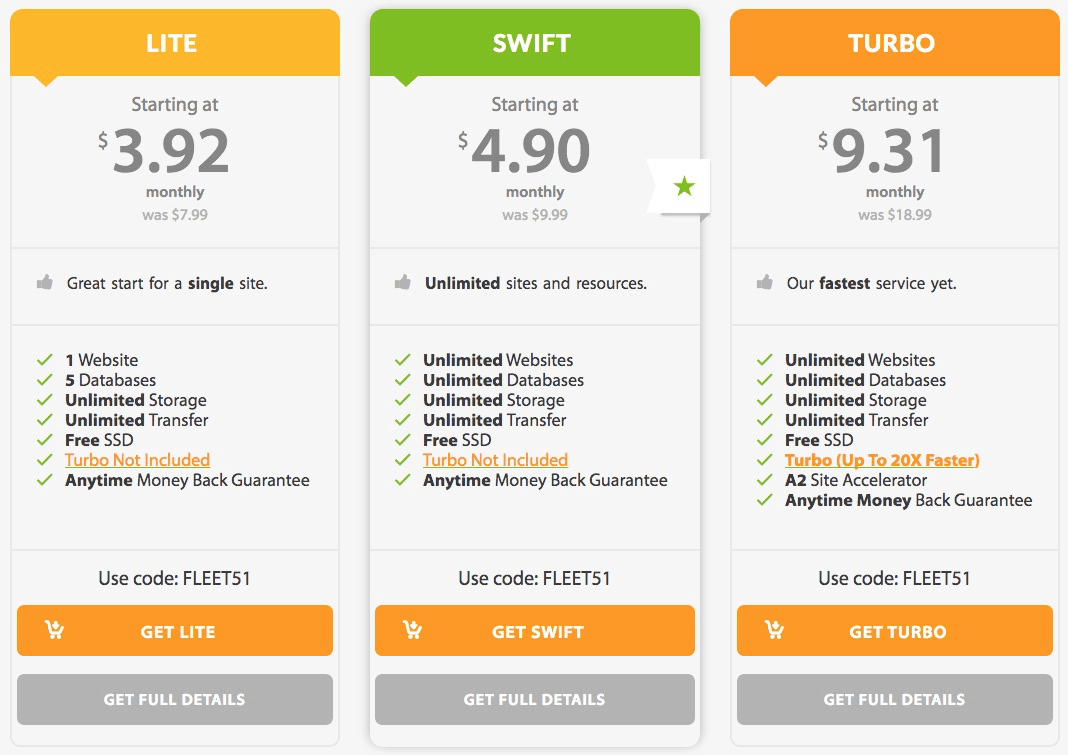Viewport: 1068px width, 755px height.
Task: Click the Swift plan header
Action: pyautogui.click(x=534, y=44)
